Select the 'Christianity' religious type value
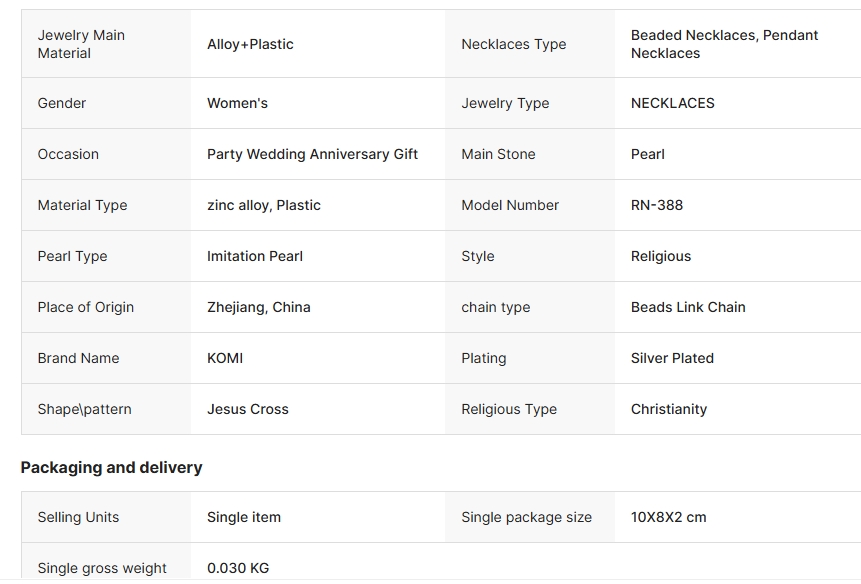Image resolution: width=861 pixels, height=584 pixels. pyautogui.click(x=669, y=409)
